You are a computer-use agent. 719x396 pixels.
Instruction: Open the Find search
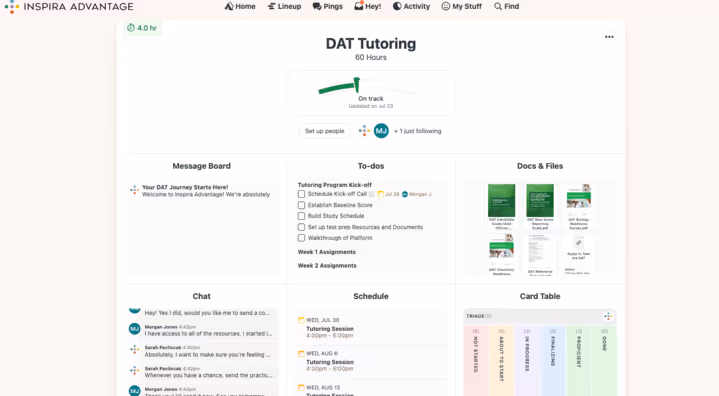506,6
